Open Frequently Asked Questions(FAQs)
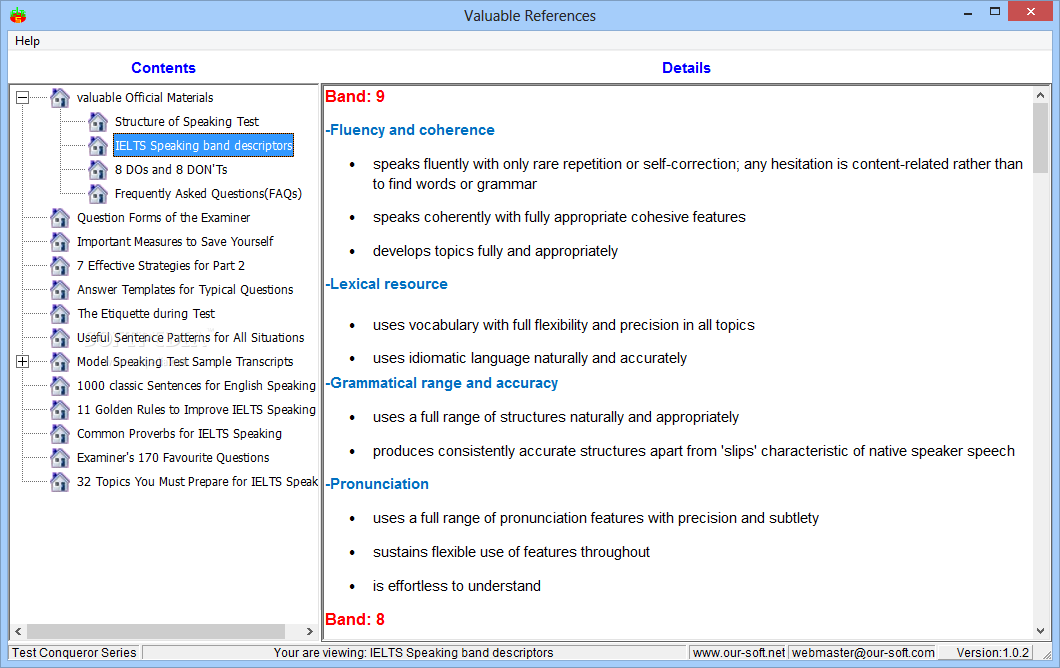The width and height of the screenshot is (1060, 668). (208, 194)
